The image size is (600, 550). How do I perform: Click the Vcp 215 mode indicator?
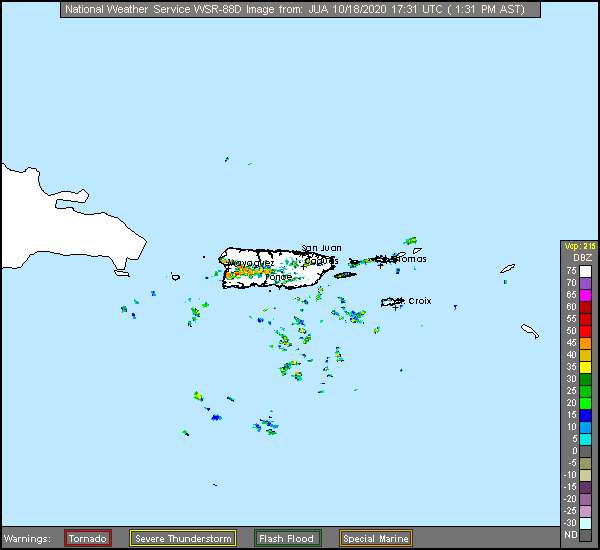(579, 246)
